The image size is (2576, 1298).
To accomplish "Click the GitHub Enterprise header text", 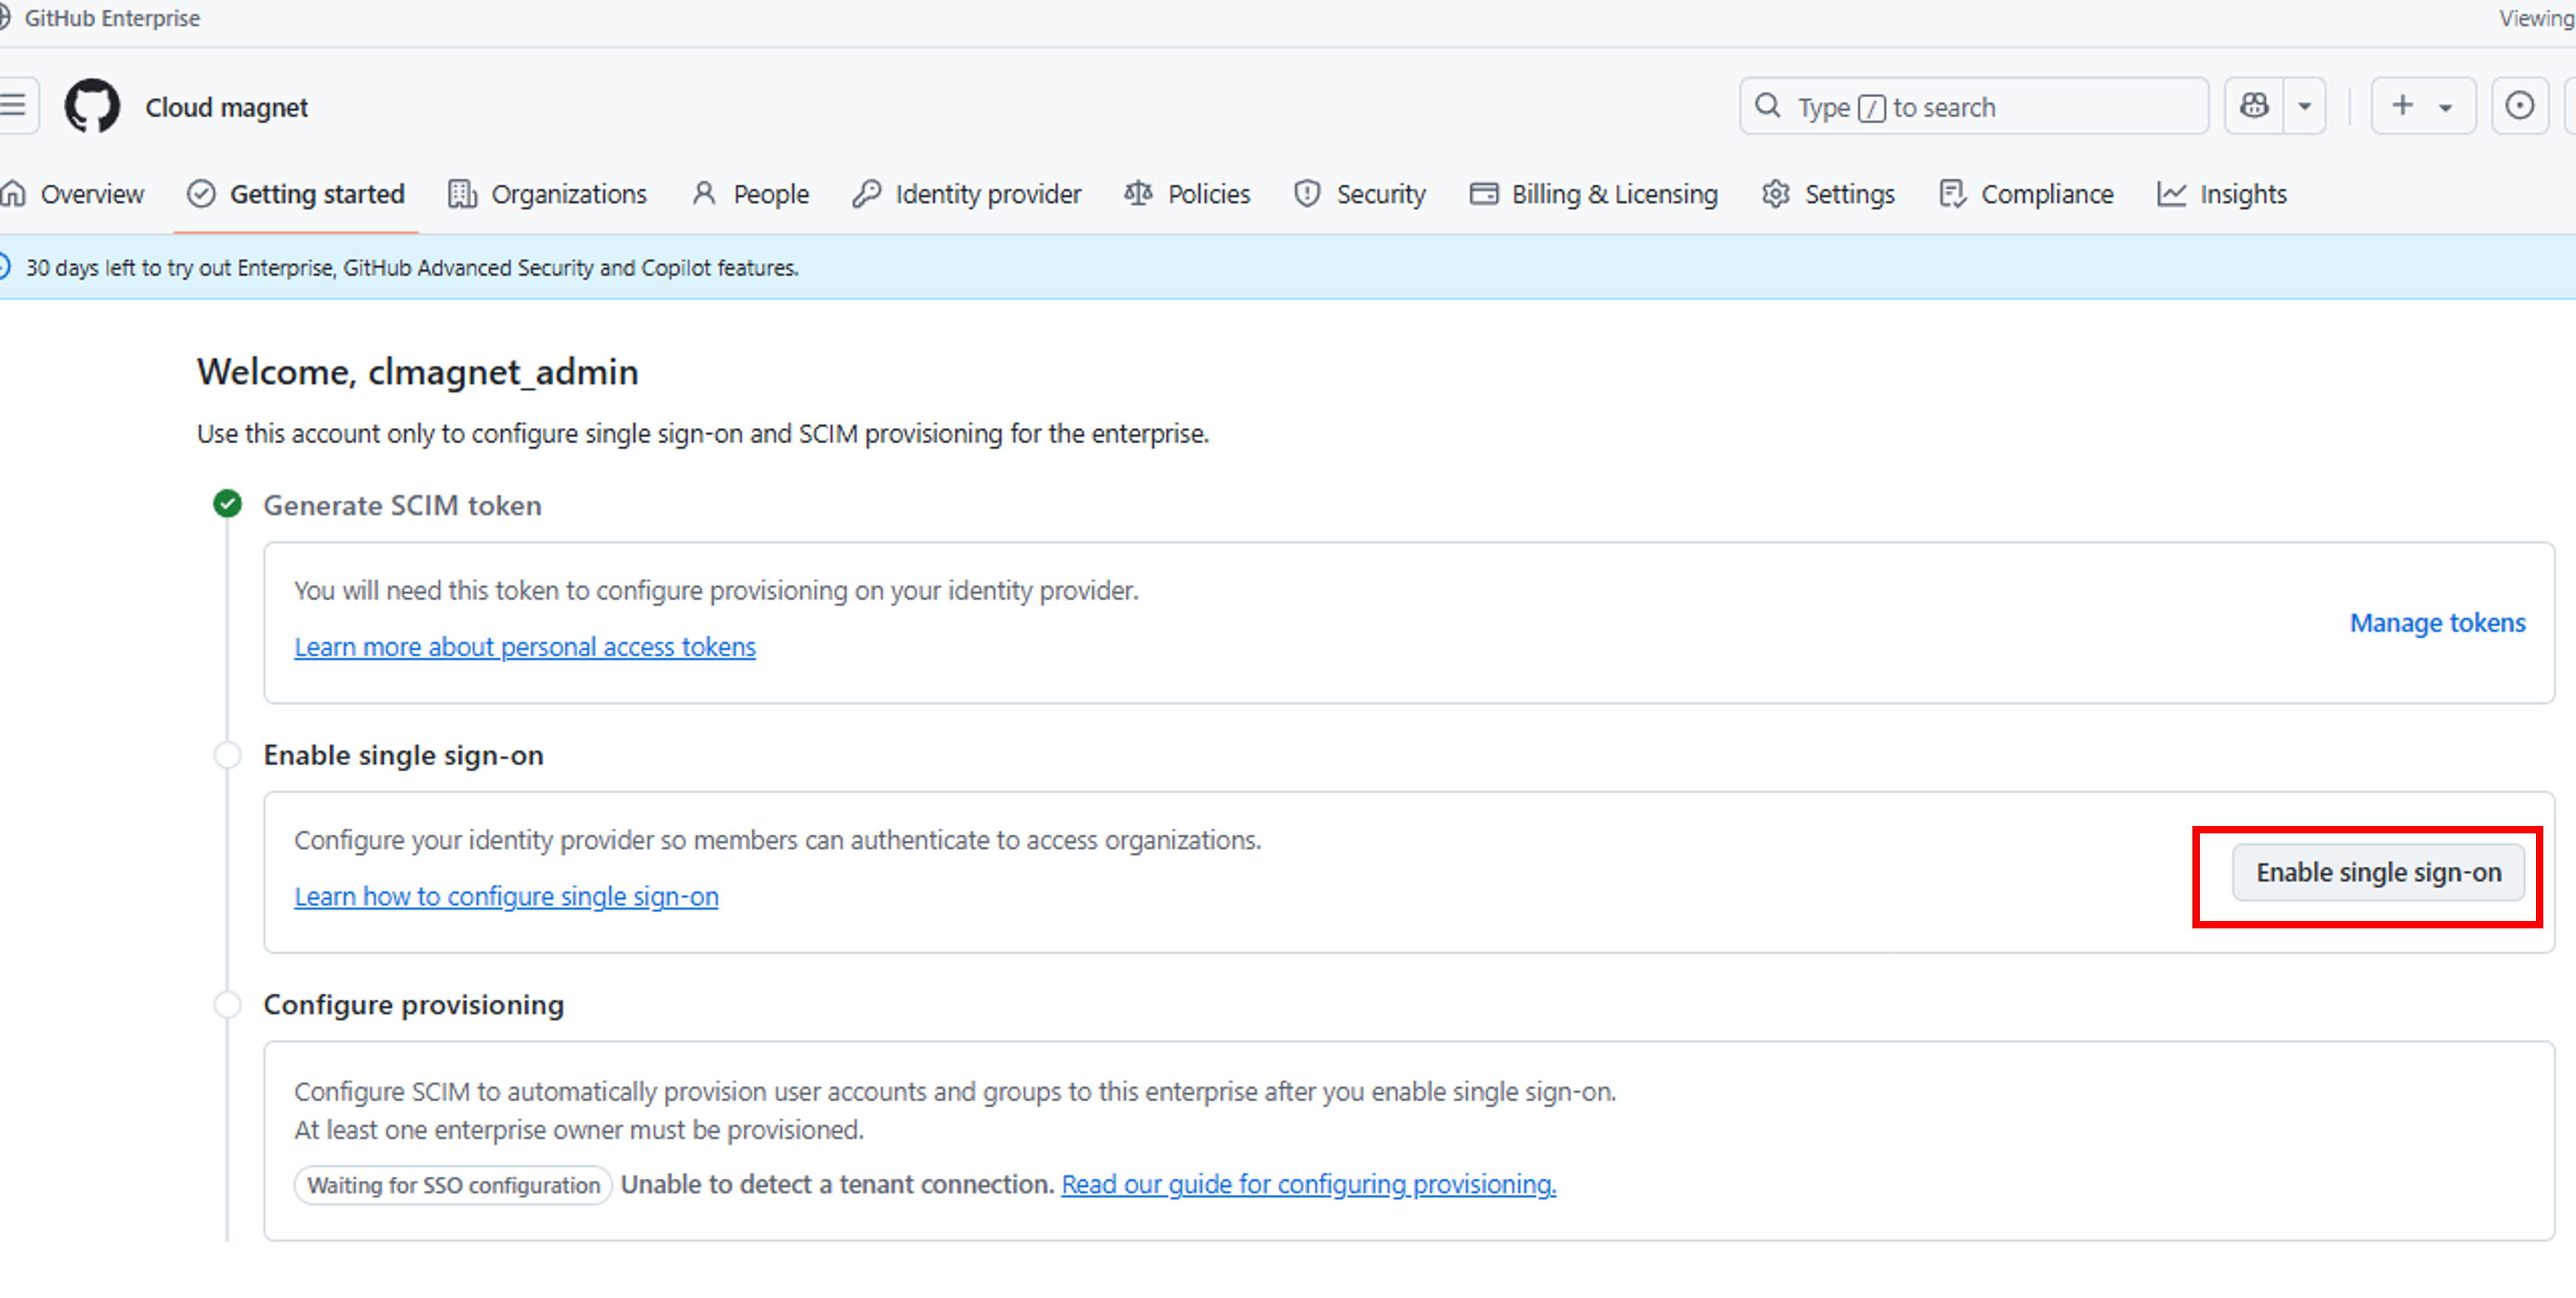I will pyautogui.click(x=112, y=18).
